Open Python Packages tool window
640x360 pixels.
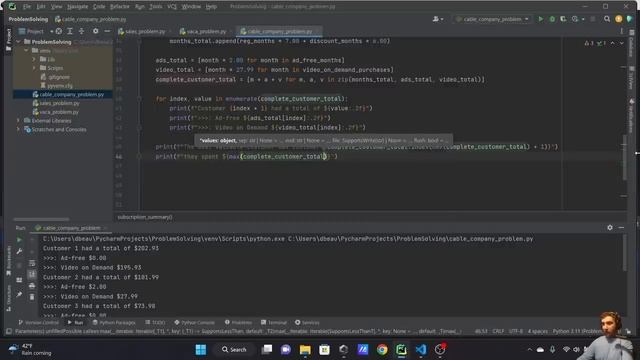click(114, 322)
